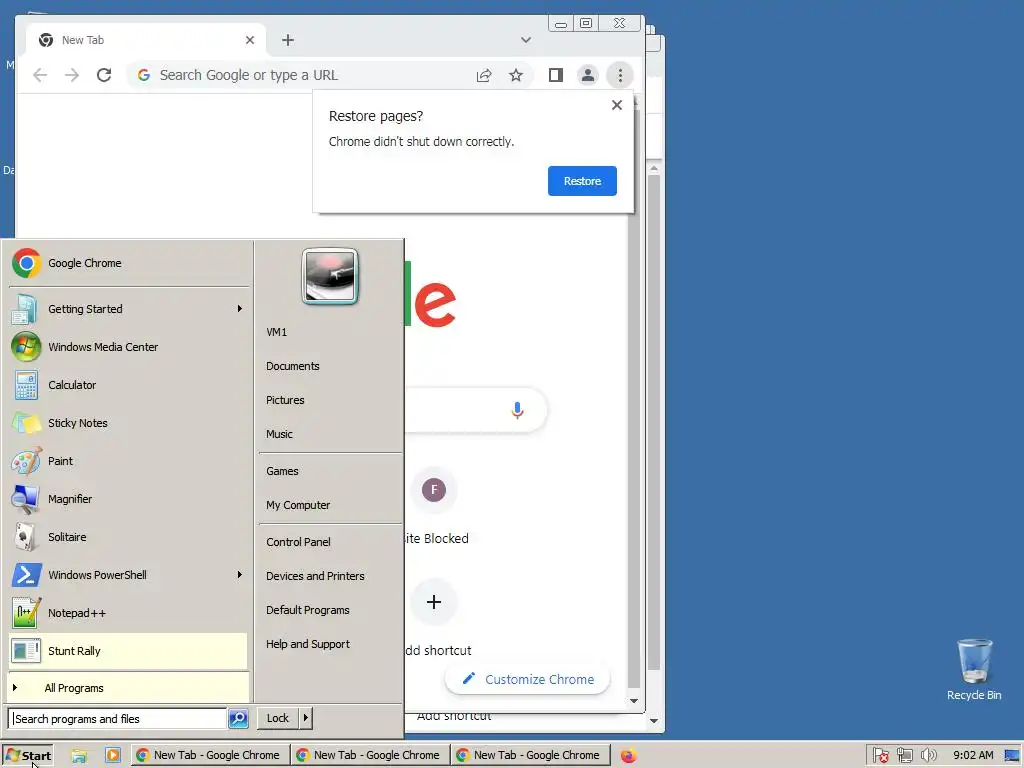Switch to first New Tab Chrome taskbar button

[209, 756]
